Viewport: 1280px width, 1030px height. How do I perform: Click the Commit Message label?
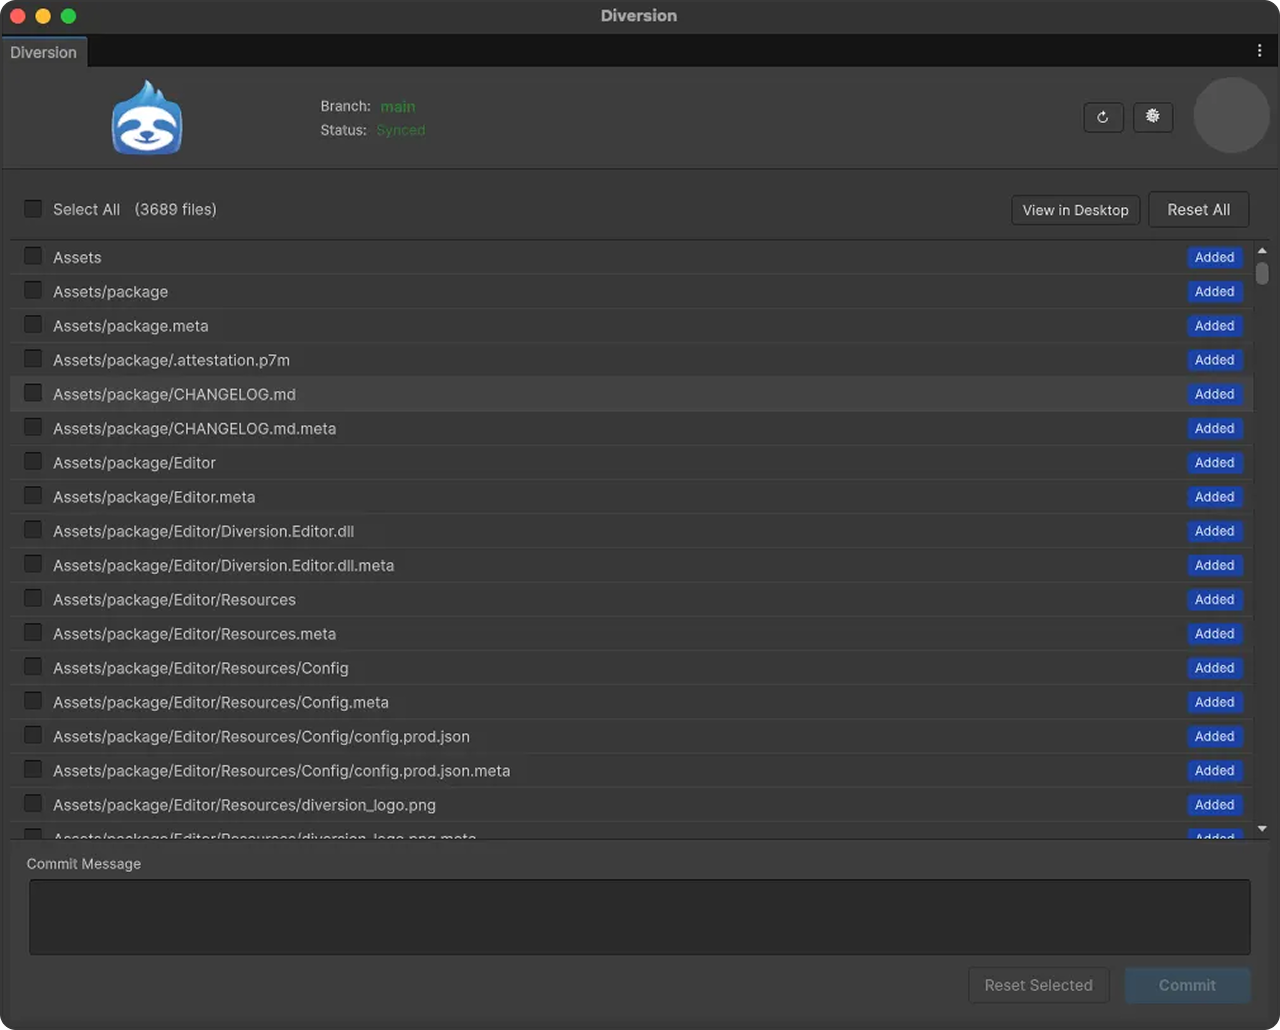coord(84,864)
